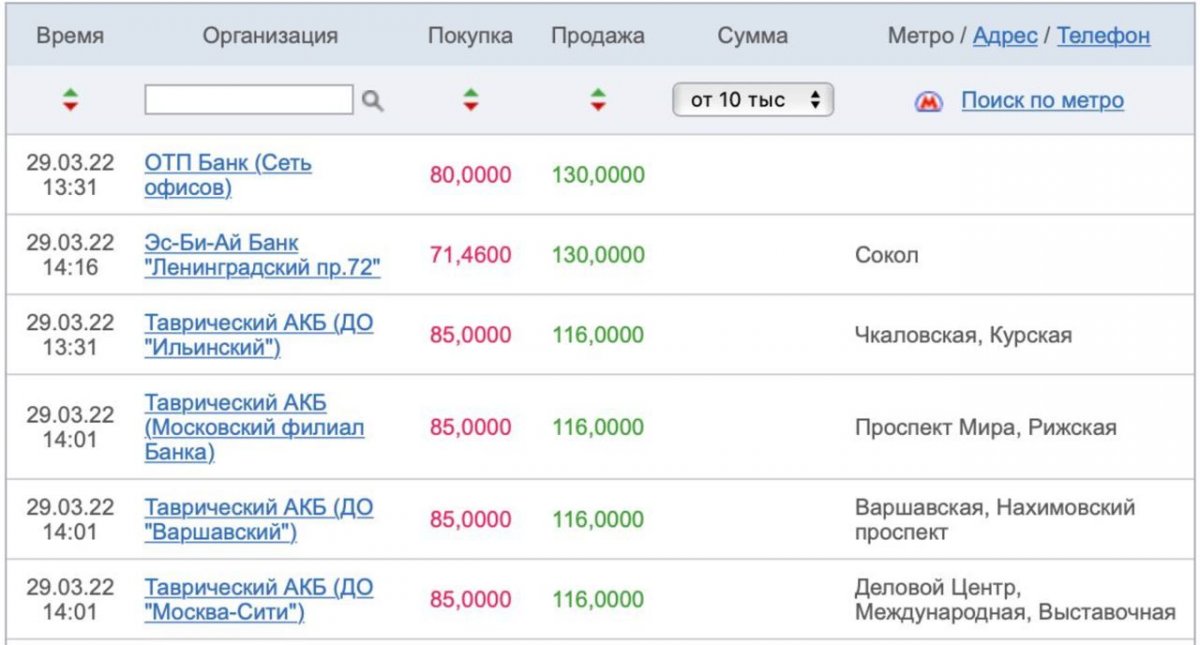This screenshot has height=645, width=1200.
Task: Click the red metro M icon
Action: point(929,101)
